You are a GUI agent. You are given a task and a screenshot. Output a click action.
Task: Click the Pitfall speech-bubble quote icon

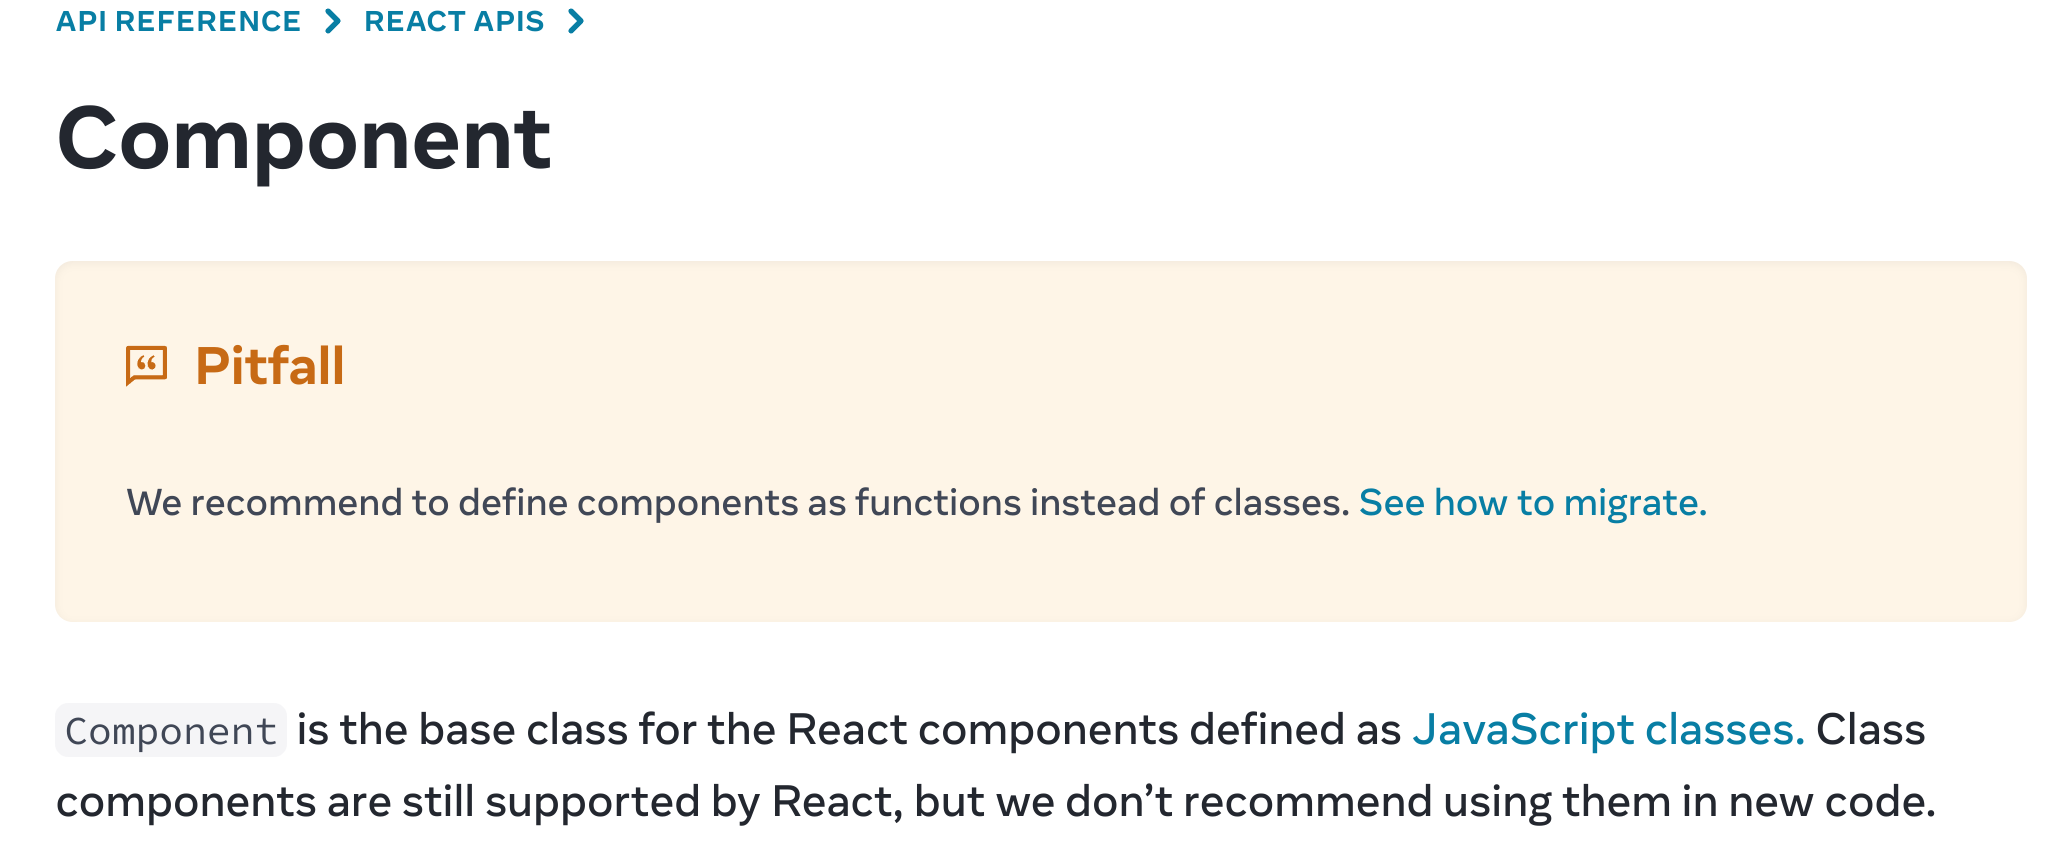[146, 365]
